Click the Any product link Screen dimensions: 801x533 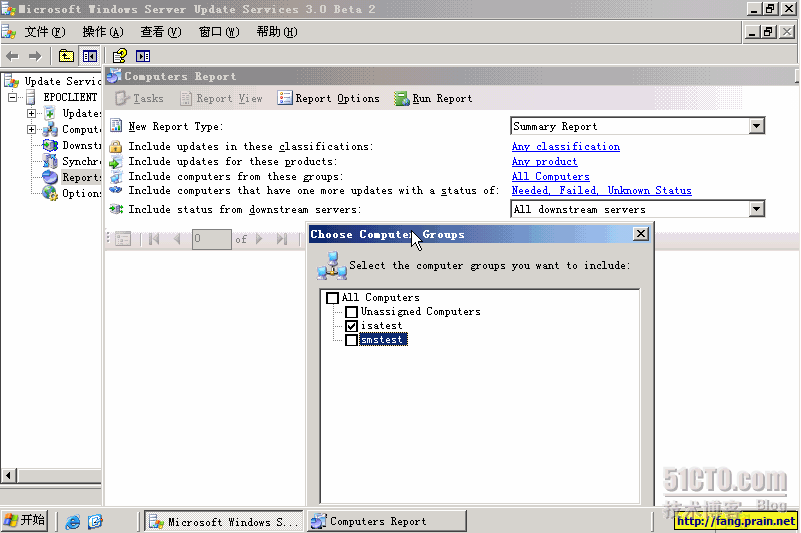(545, 161)
